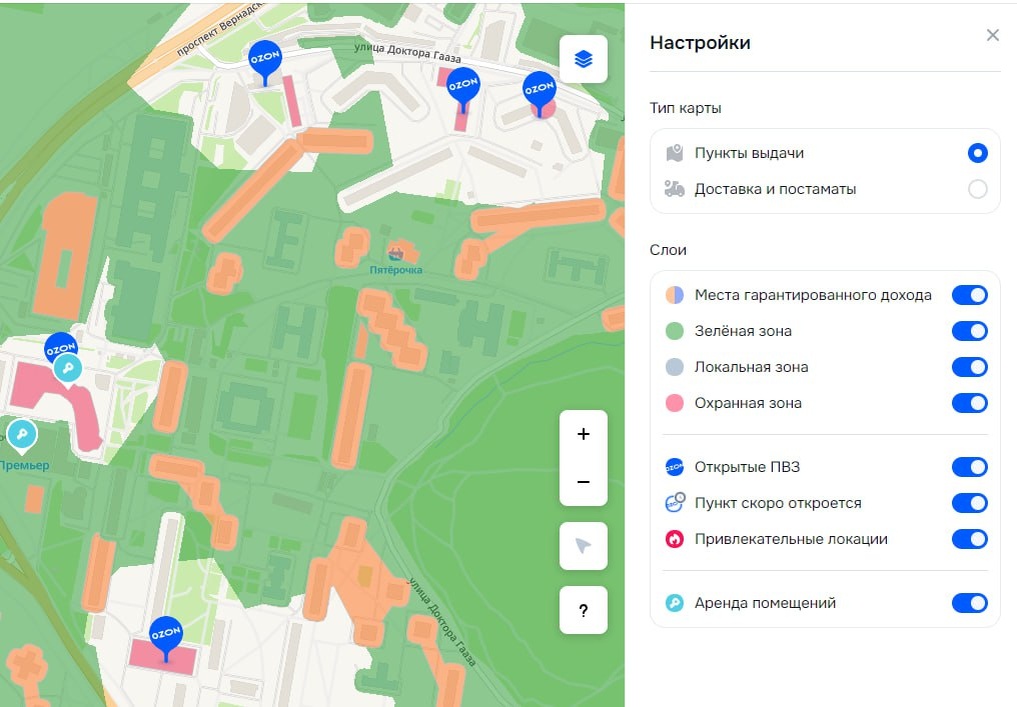Click the Зелёная зона green swatch
1017x707 pixels.
point(675,331)
